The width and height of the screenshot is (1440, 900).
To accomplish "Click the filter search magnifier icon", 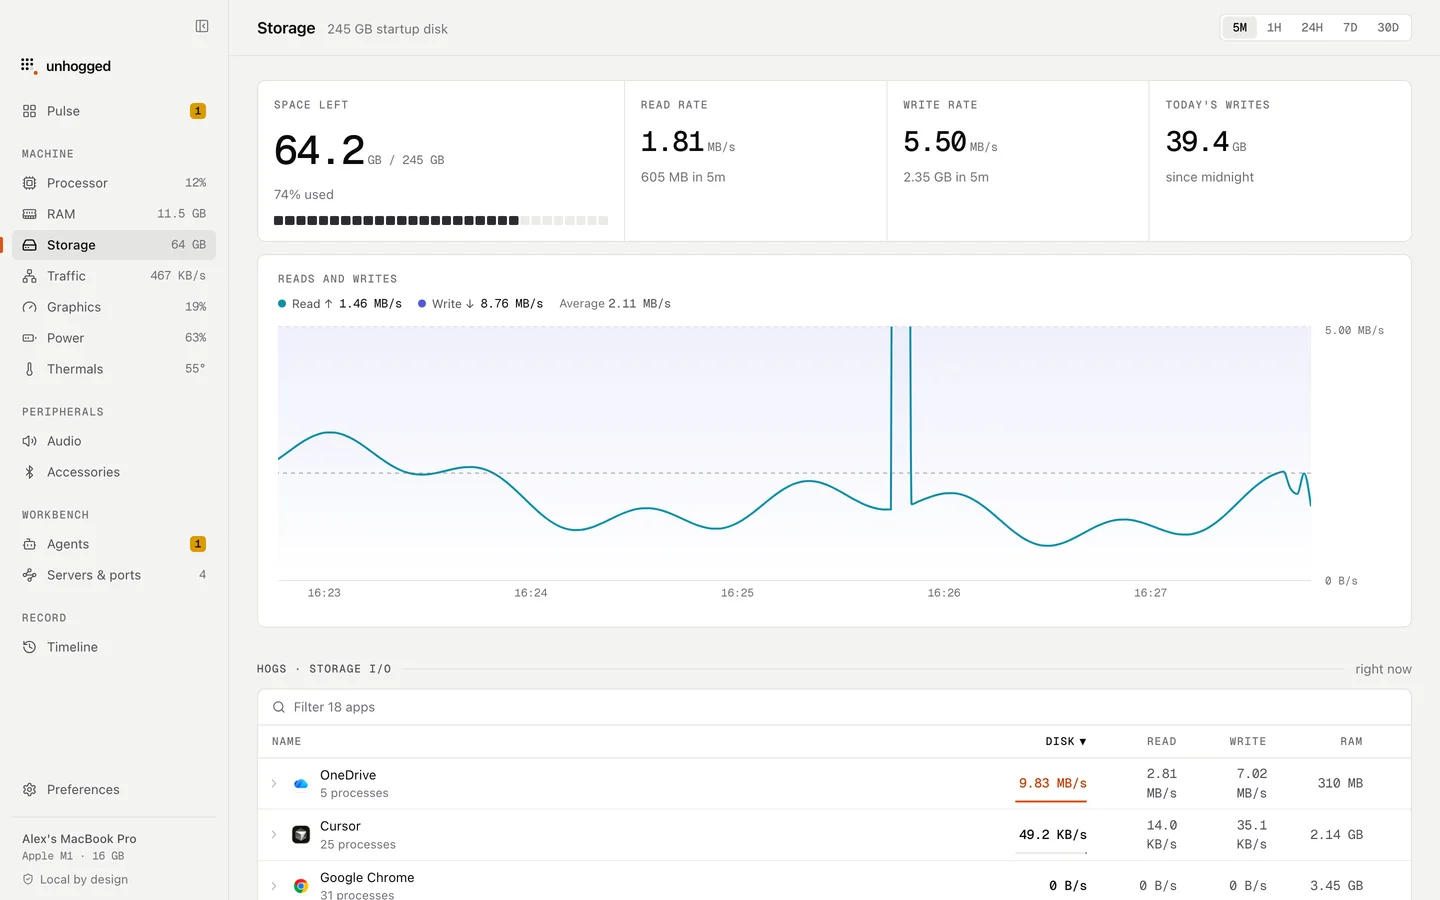I will coord(279,707).
